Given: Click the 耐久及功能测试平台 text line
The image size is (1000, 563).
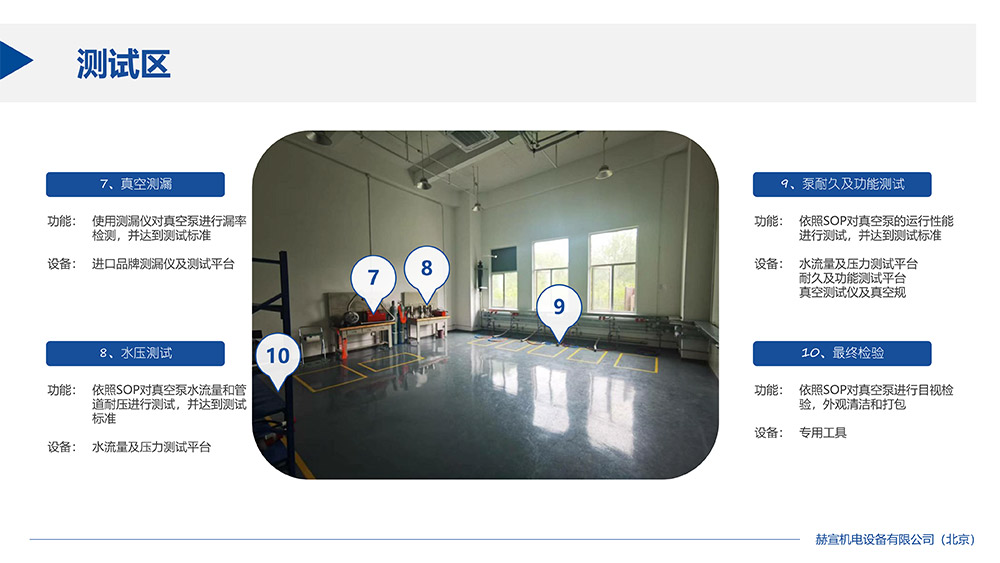Looking at the screenshot, I should (x=852, y=278).
